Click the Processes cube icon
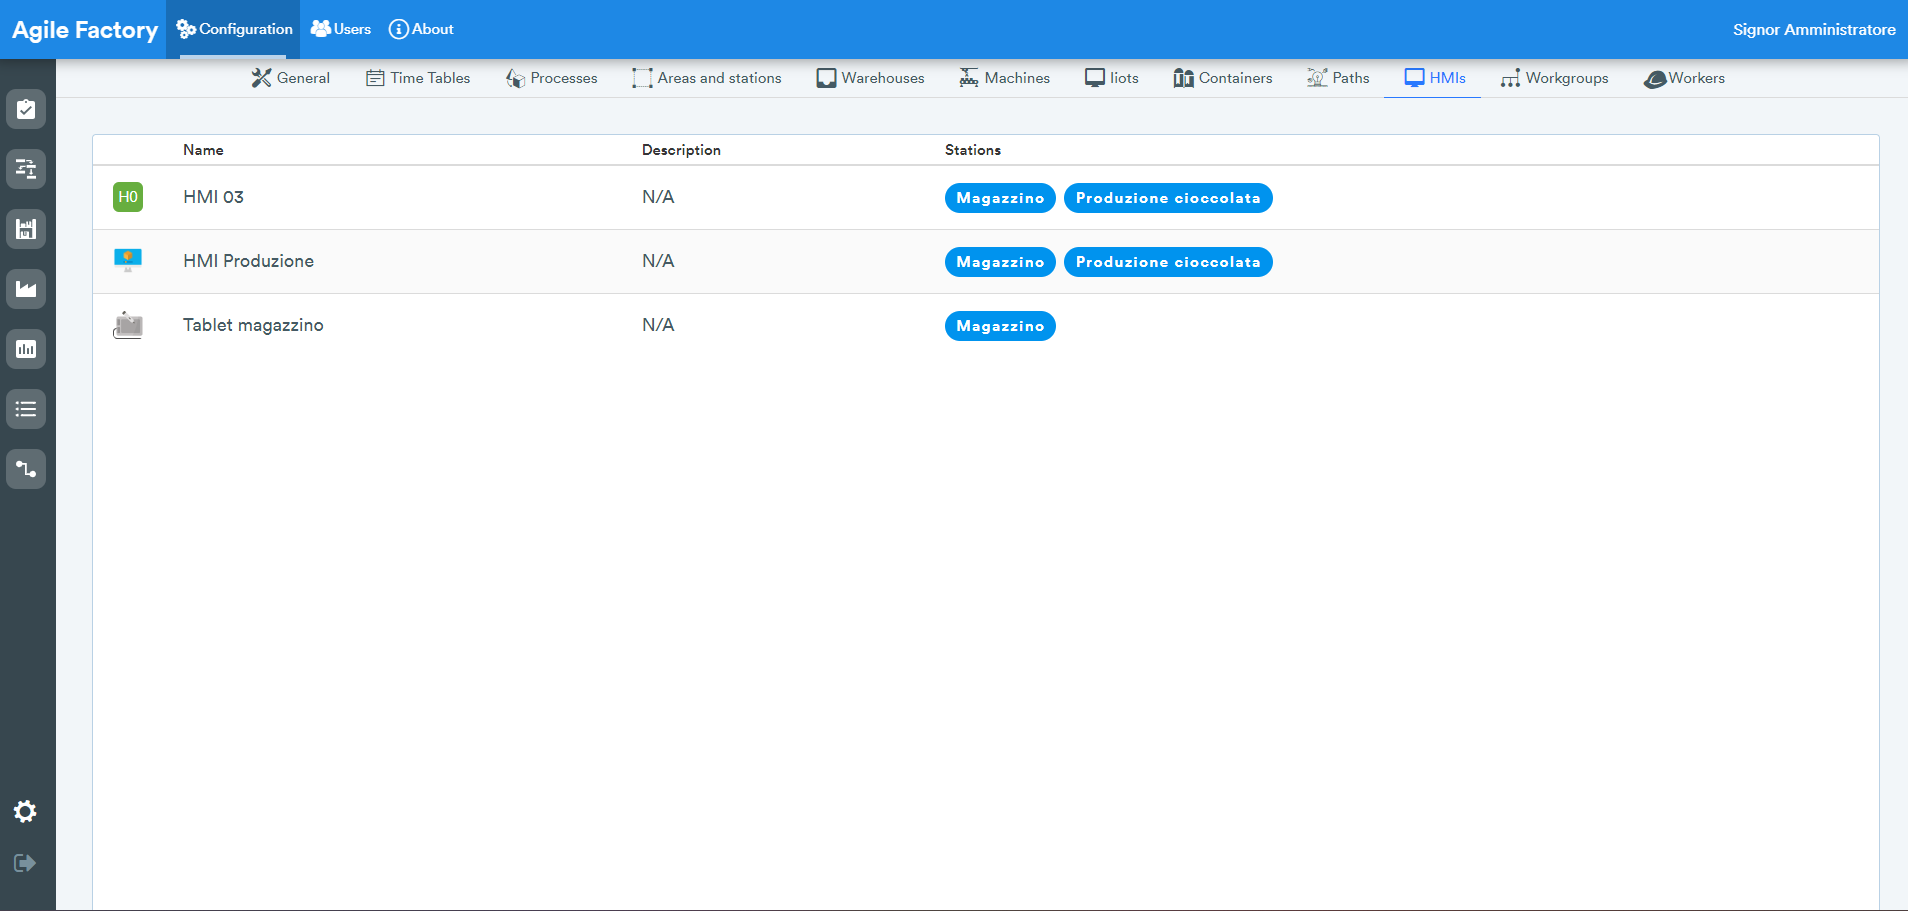The image size is (1908, 911). point(516,78)
